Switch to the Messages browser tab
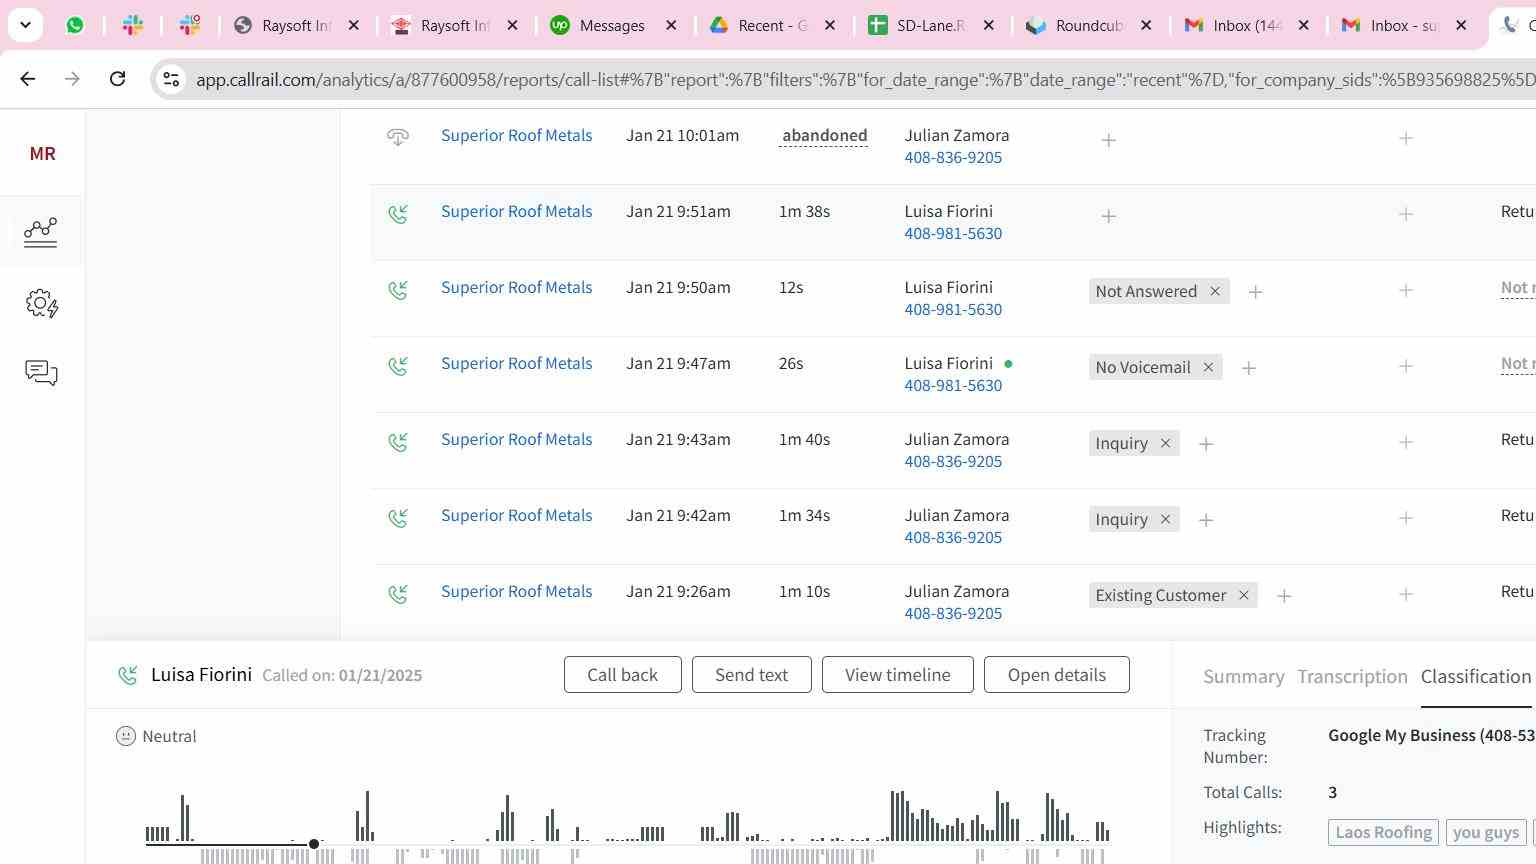The height and width of the screenshot is (864, 1536). pyautogui.click(x=614, y=25)
